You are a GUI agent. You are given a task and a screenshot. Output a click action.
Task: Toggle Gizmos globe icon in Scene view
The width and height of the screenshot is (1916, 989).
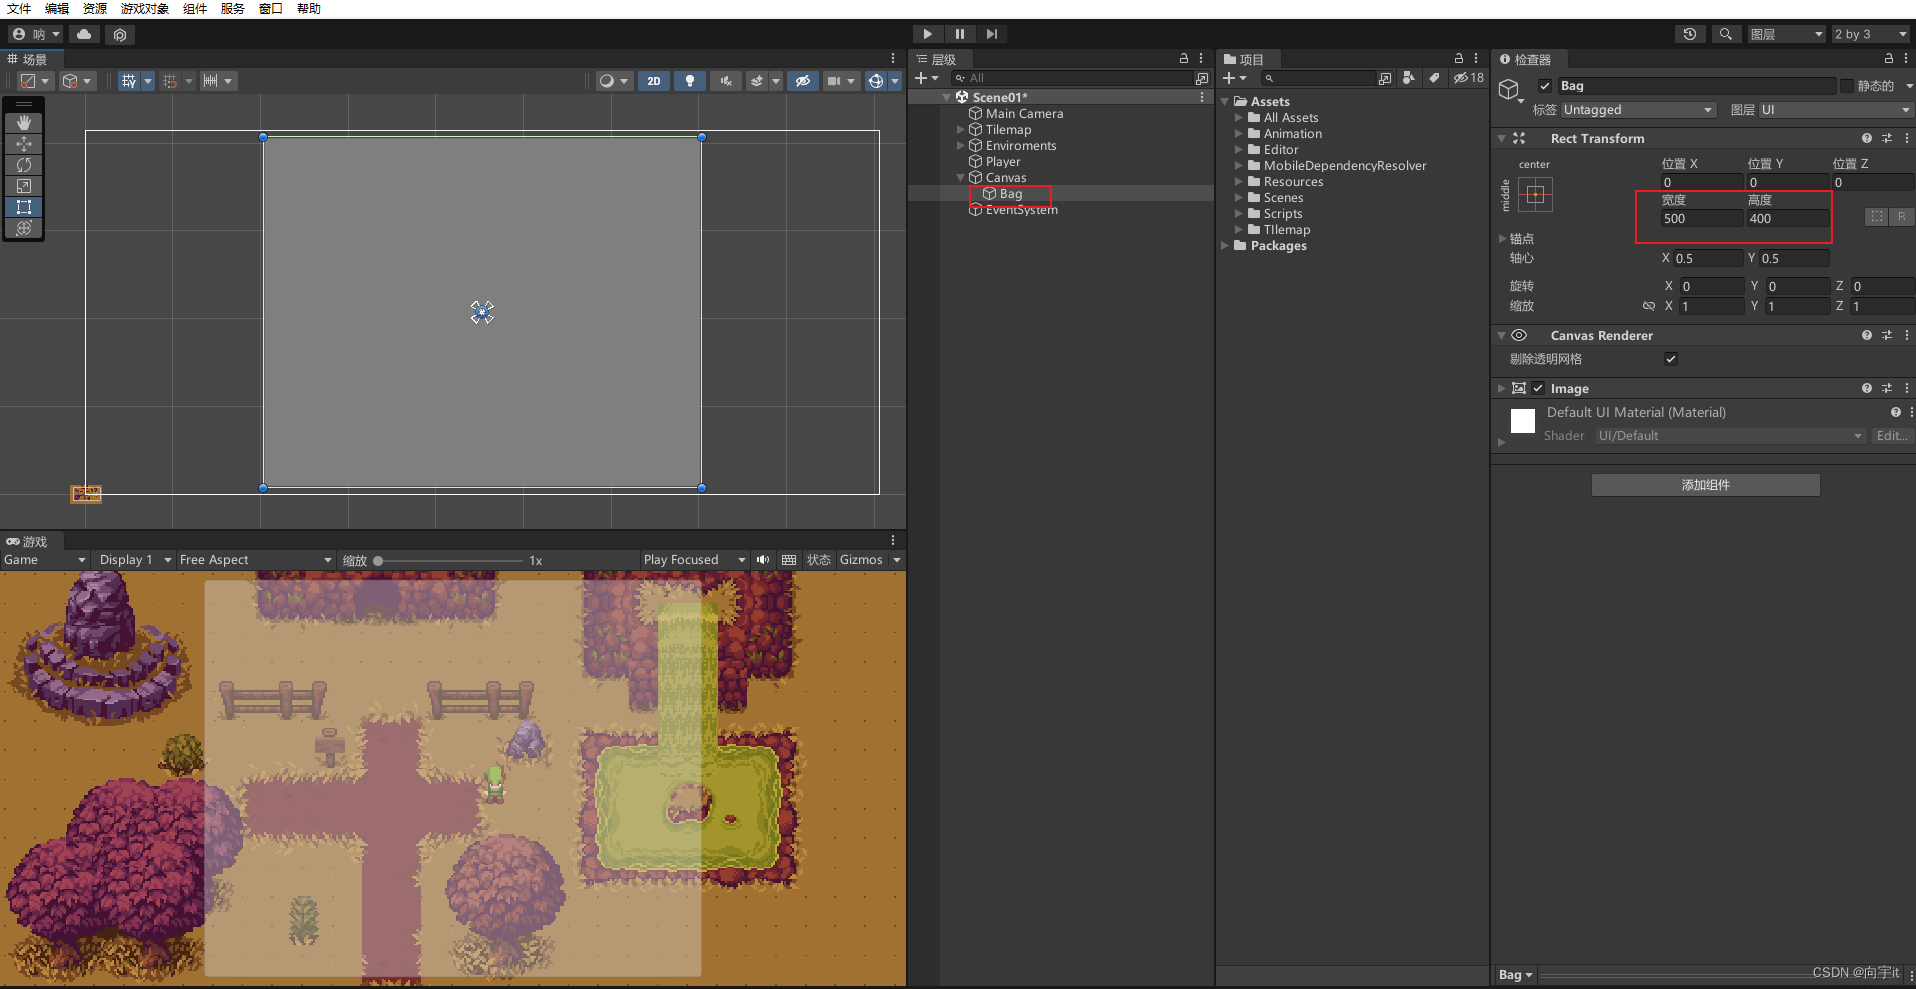tap(876, 81)
